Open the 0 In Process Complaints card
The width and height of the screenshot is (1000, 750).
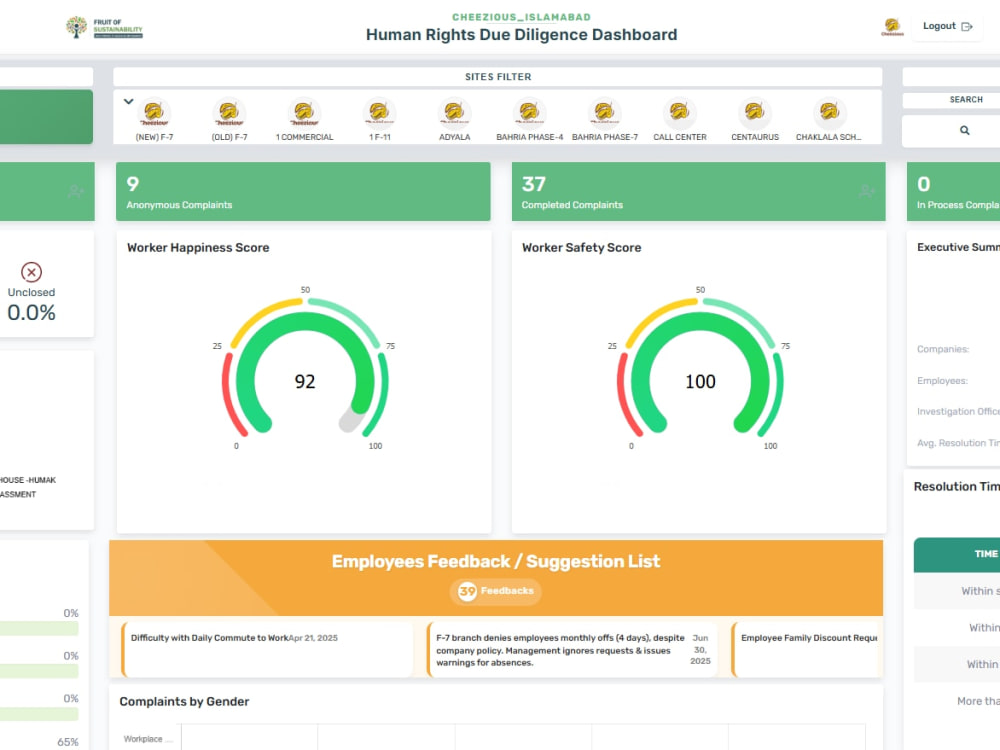click(x=953, y=191)
